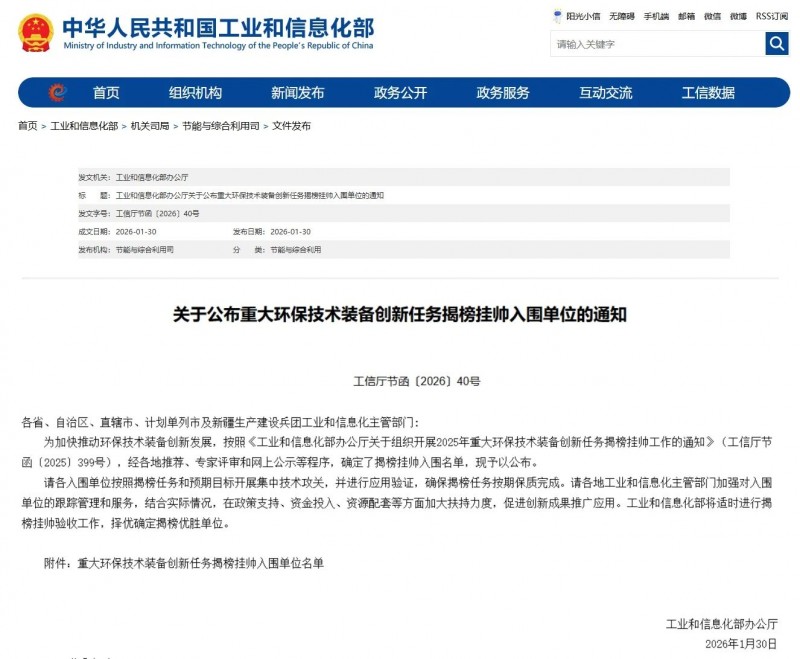Click the 阳光小信 robot mascot icon

[558, 16]
